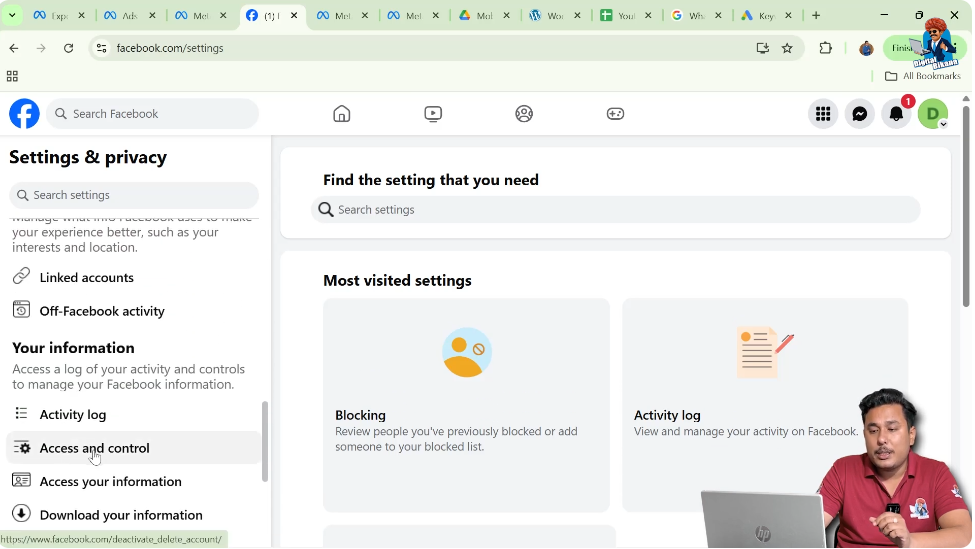975x549 pixels.
Task: Click the sidebar scrollbar thumb
Action: [x=265, y=441]
